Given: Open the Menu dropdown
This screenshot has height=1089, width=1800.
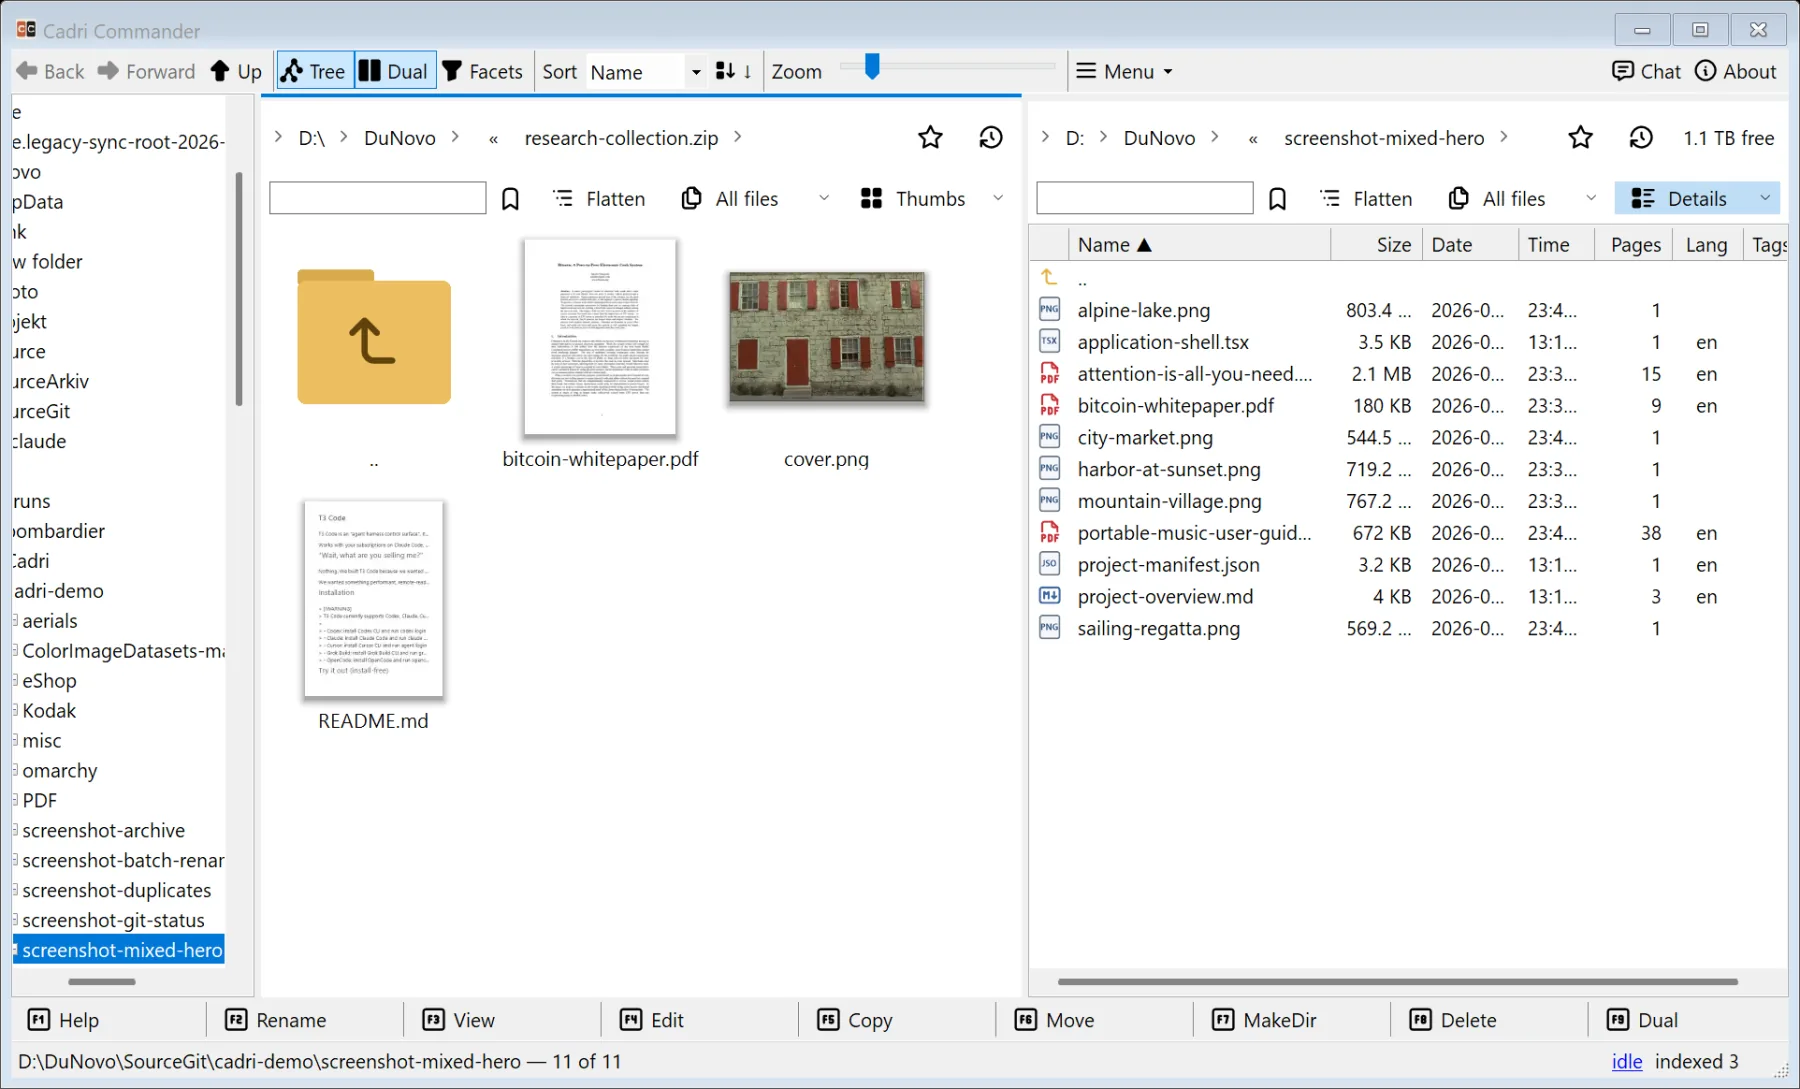Looking at the screenshot, I should point(1124,71).
